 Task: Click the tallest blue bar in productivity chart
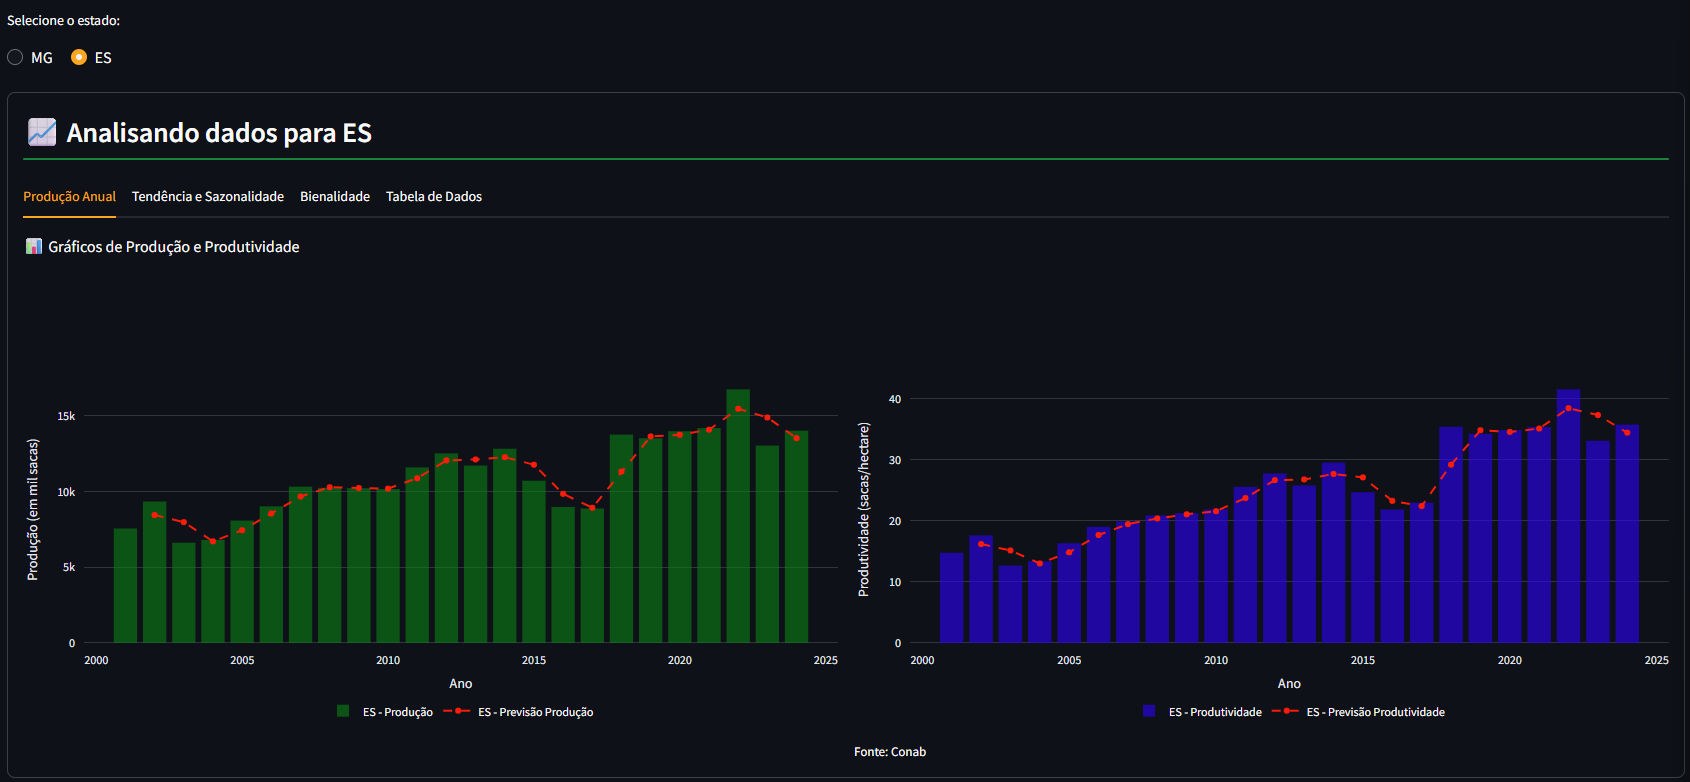pos(1568,520)
